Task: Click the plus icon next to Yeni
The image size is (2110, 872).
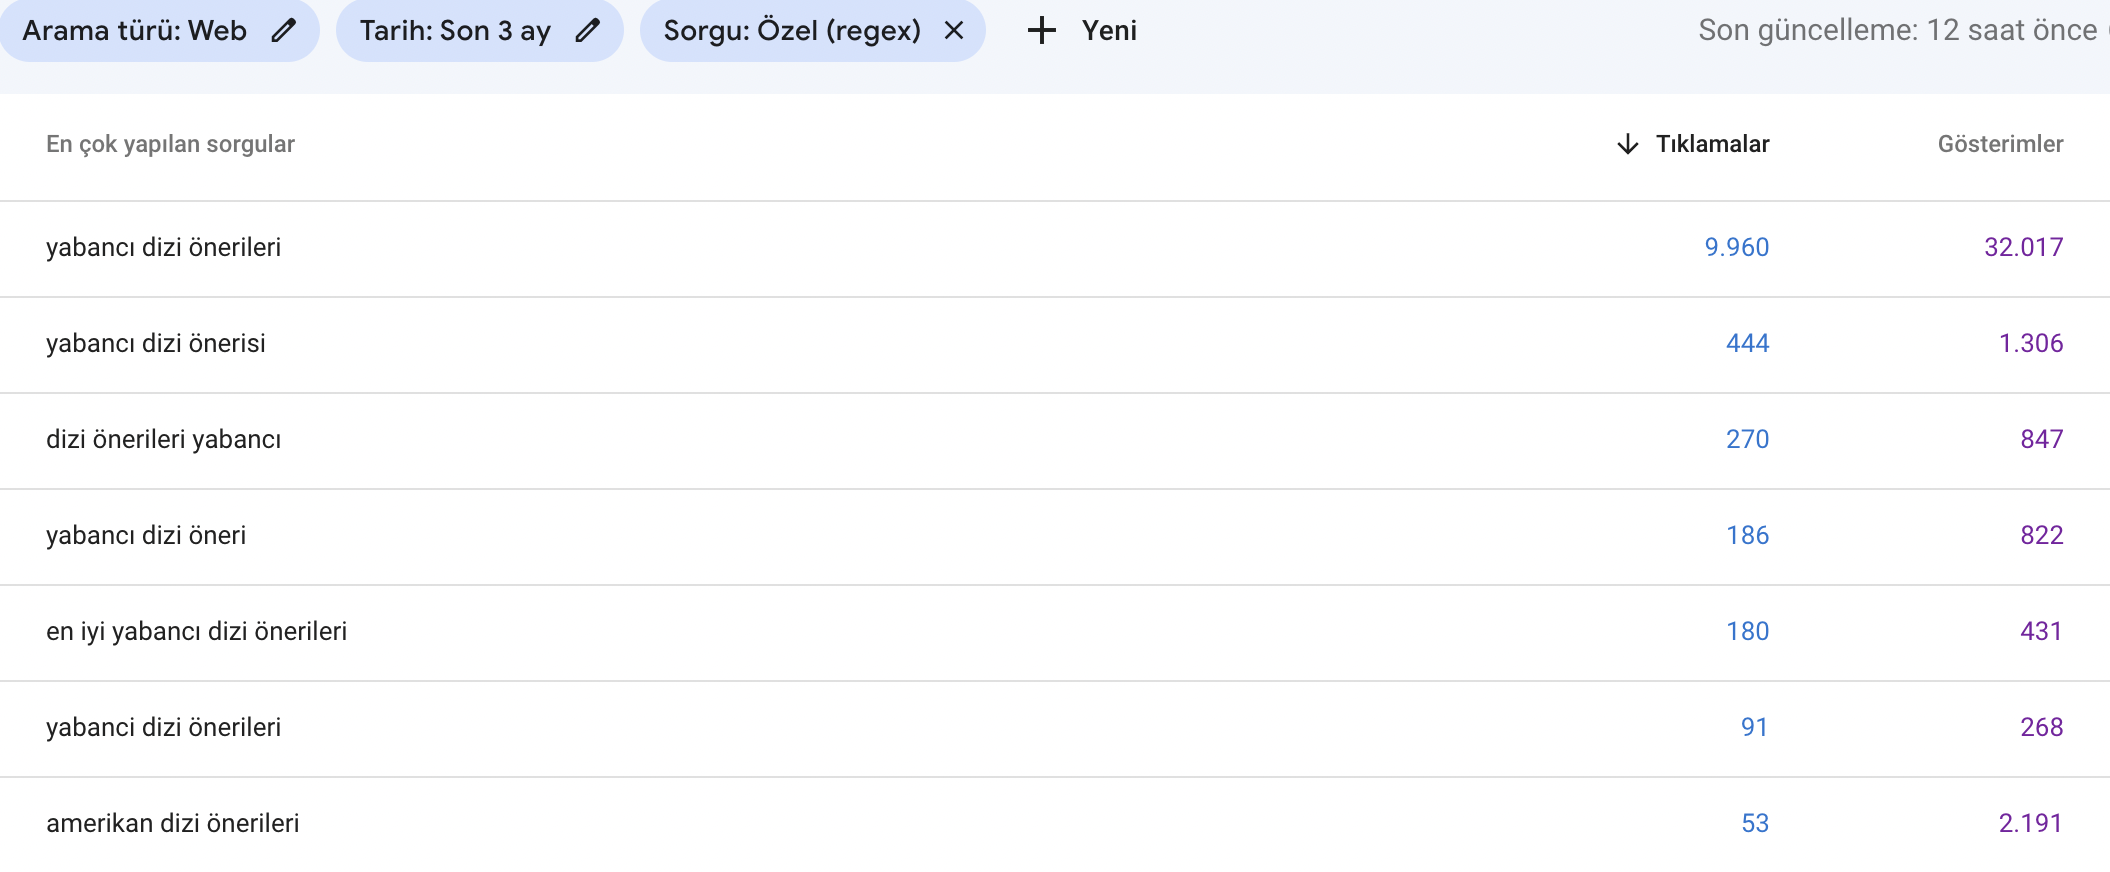Action: pyautogui.click(x=1043, y=30)
